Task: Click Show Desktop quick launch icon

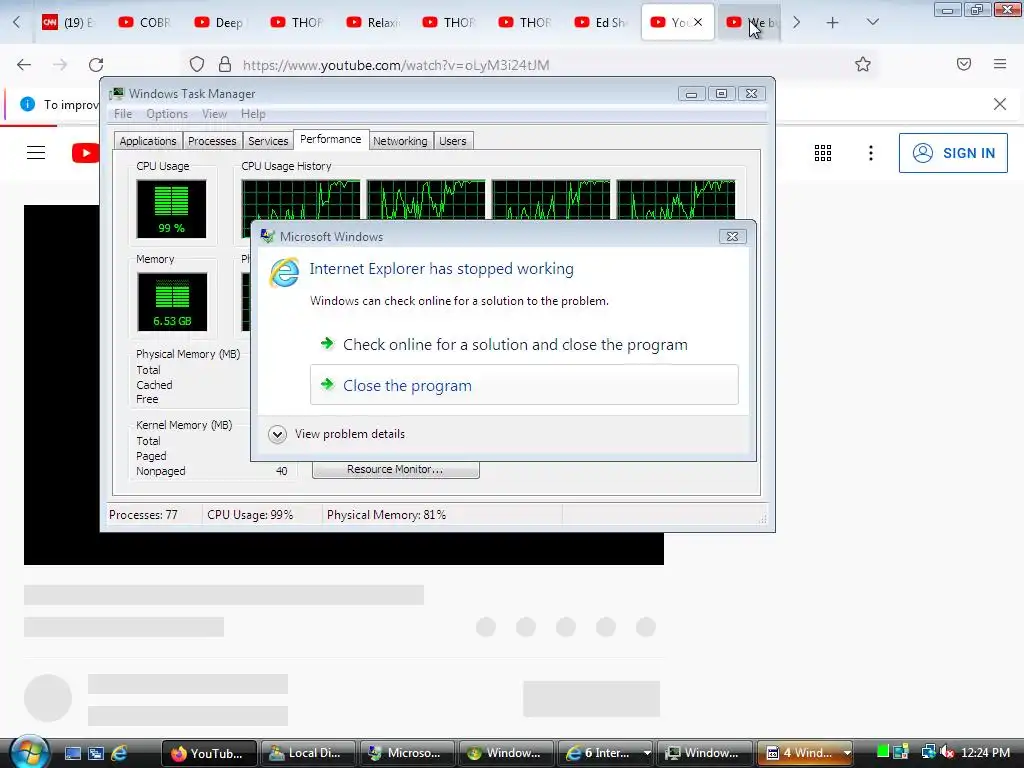Action: (x=72, y=753)
